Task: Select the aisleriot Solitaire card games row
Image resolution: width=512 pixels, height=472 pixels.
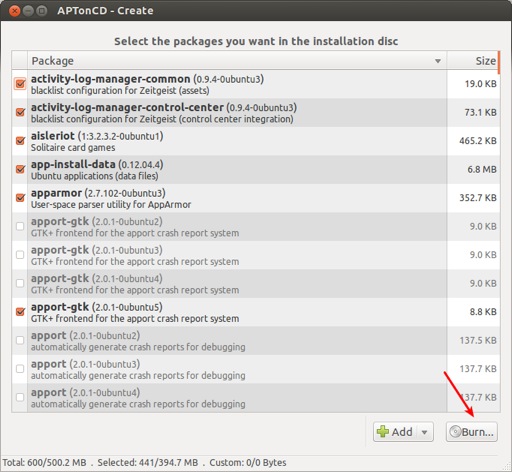Action: pos(256,141)
